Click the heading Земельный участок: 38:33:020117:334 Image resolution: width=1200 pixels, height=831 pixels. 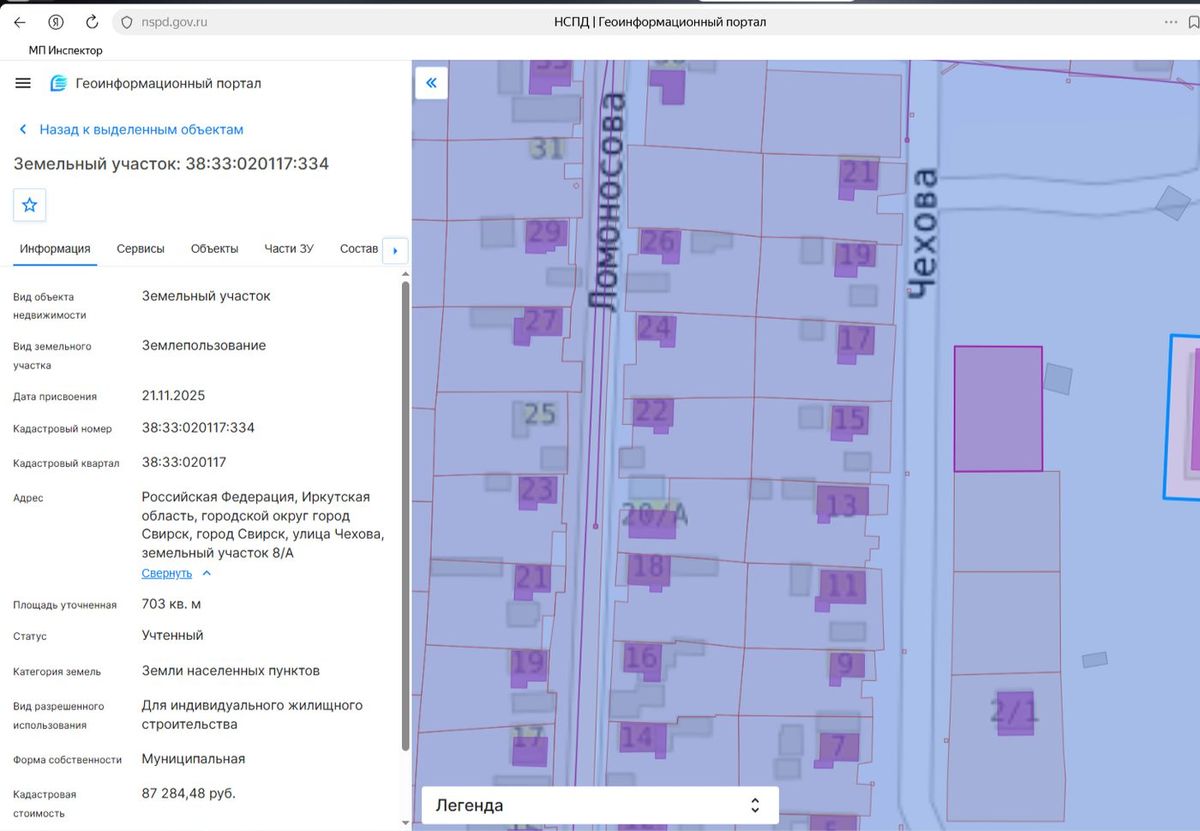(x=171, y=164)
